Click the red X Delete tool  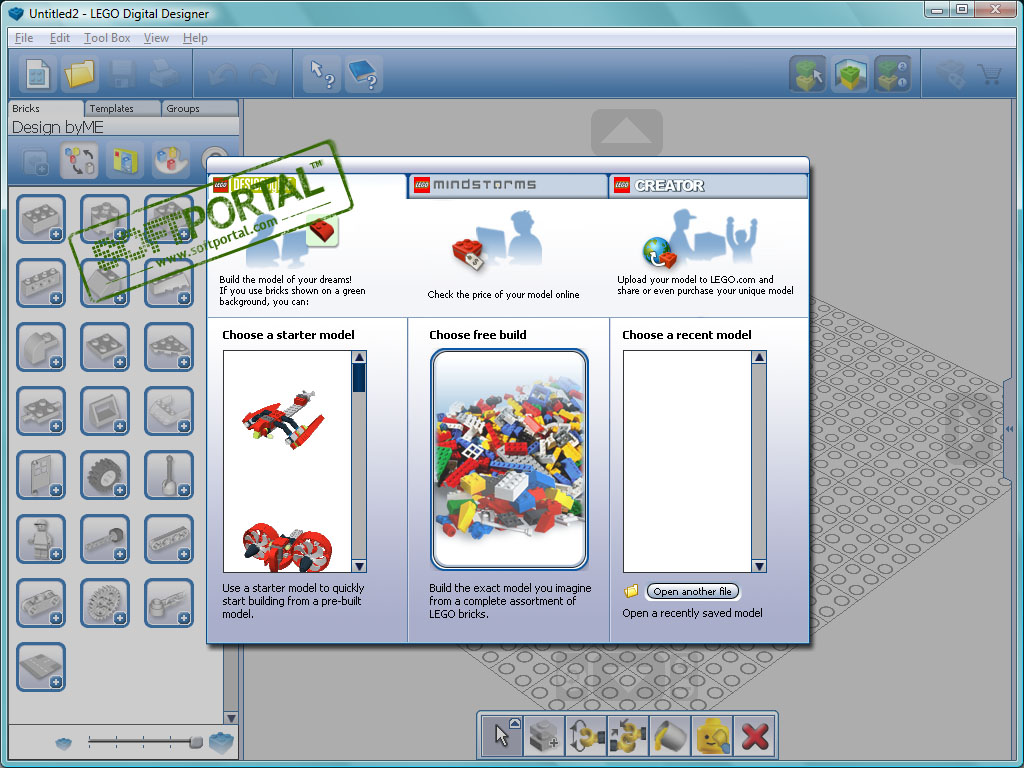754,735
